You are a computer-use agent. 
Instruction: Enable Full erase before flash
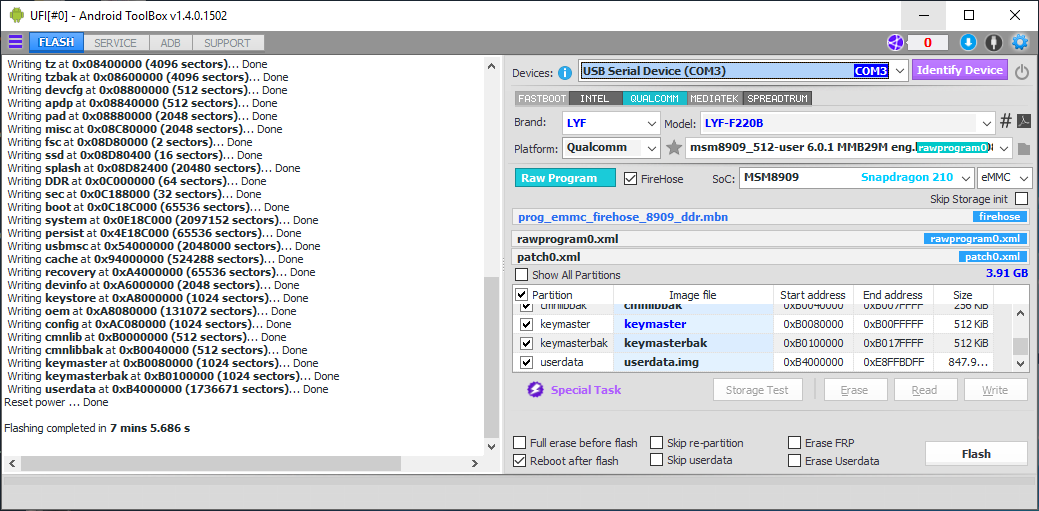pos(520,443)
